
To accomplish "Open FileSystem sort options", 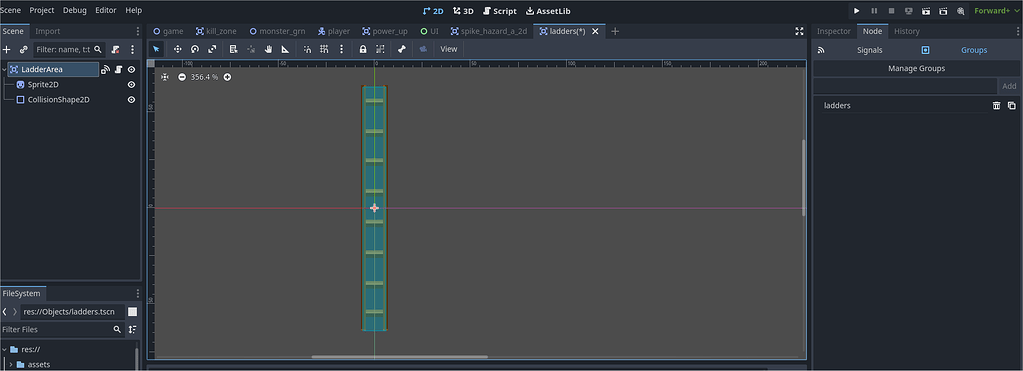I will coord(132,329).
